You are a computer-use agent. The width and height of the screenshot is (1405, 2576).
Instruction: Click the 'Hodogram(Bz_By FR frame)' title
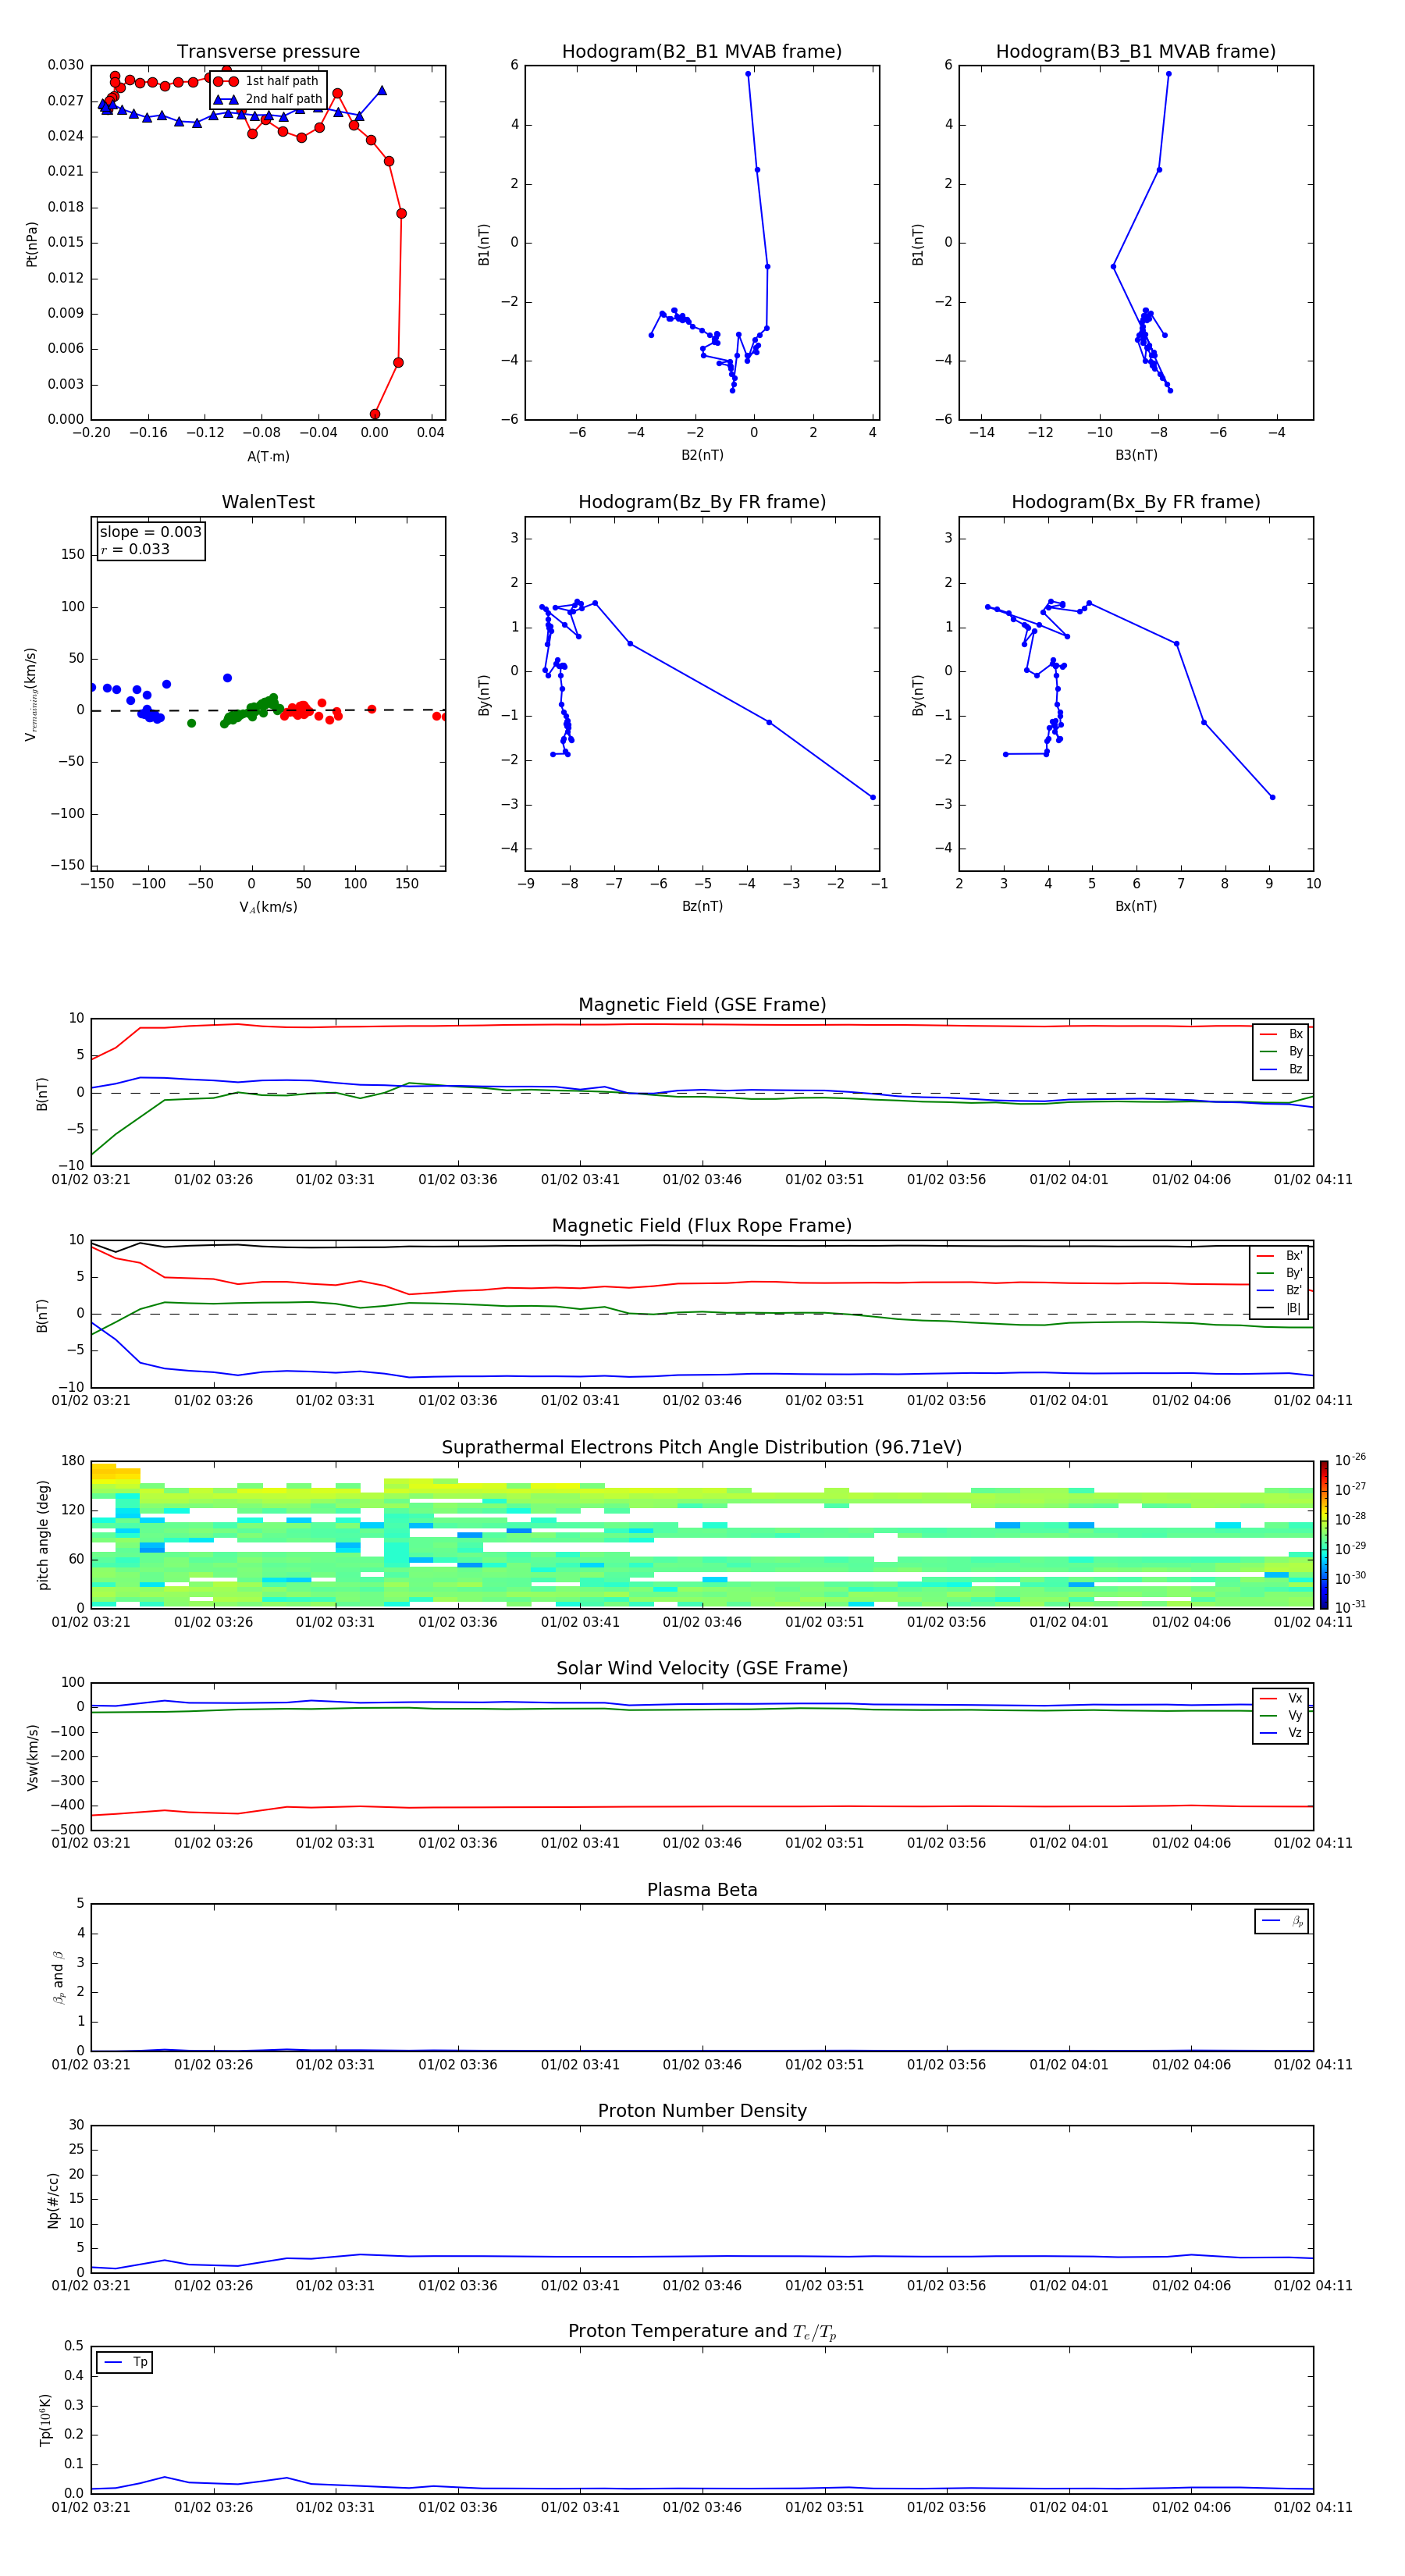tap(702, 502)
